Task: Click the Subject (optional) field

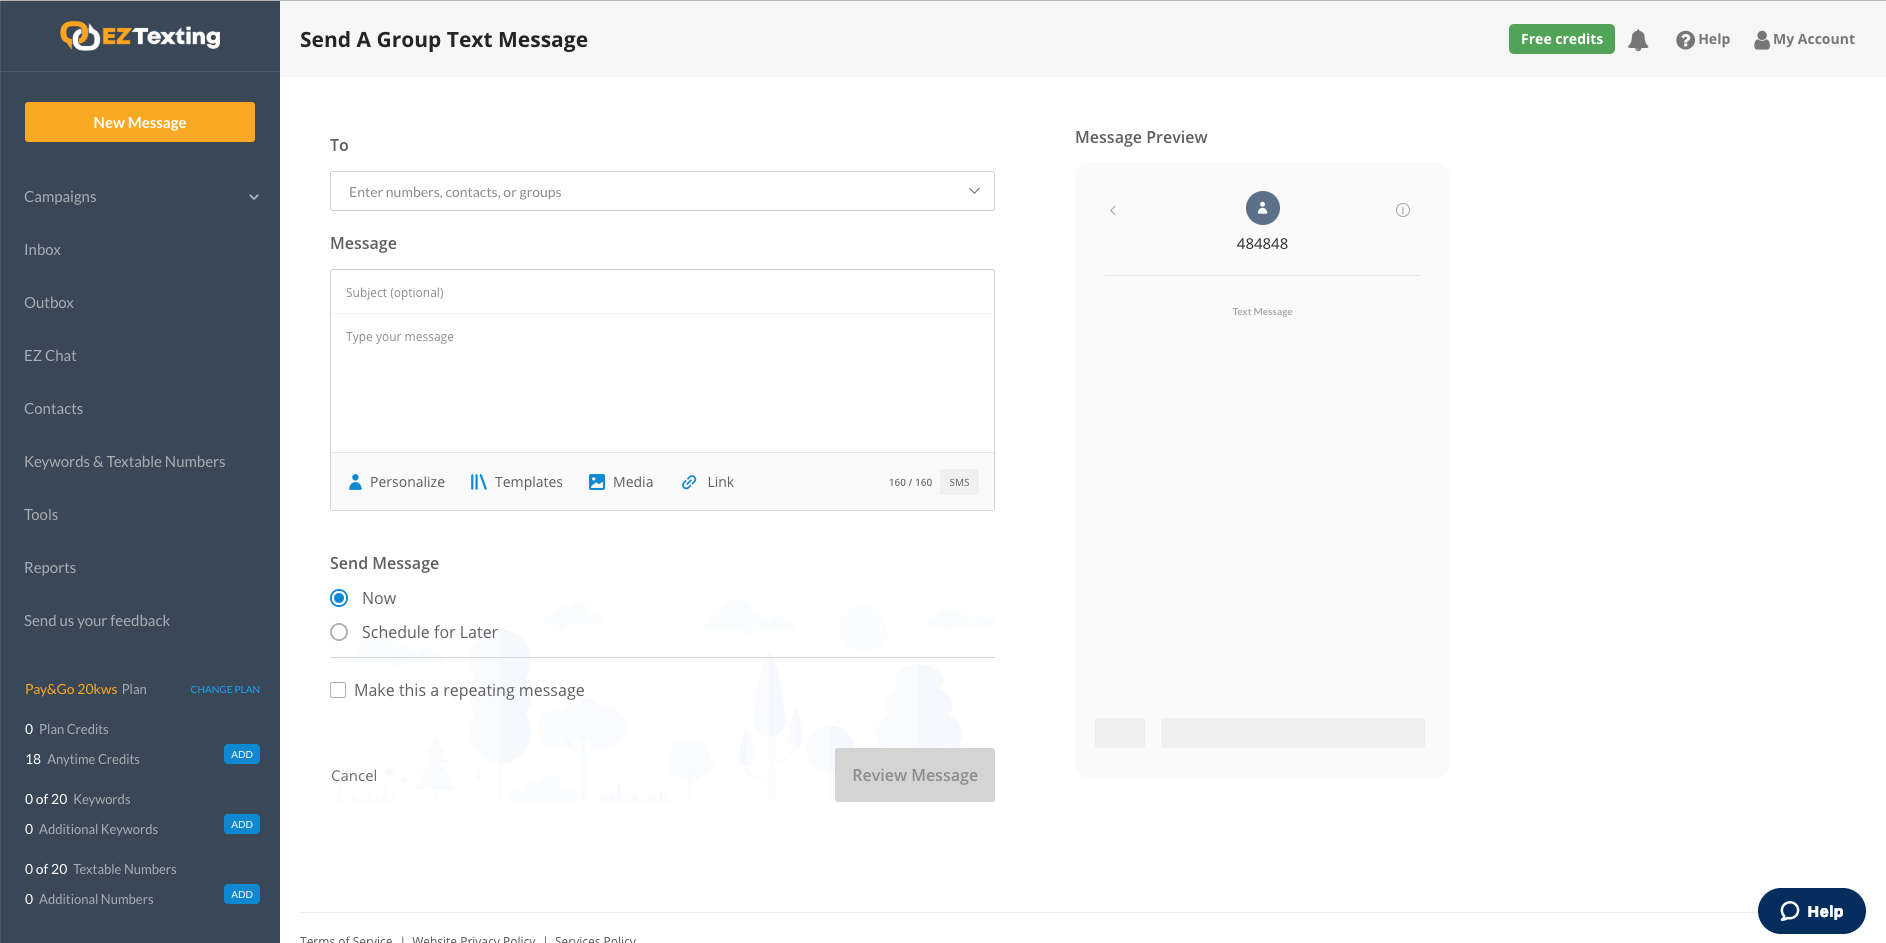Action: 662,292
